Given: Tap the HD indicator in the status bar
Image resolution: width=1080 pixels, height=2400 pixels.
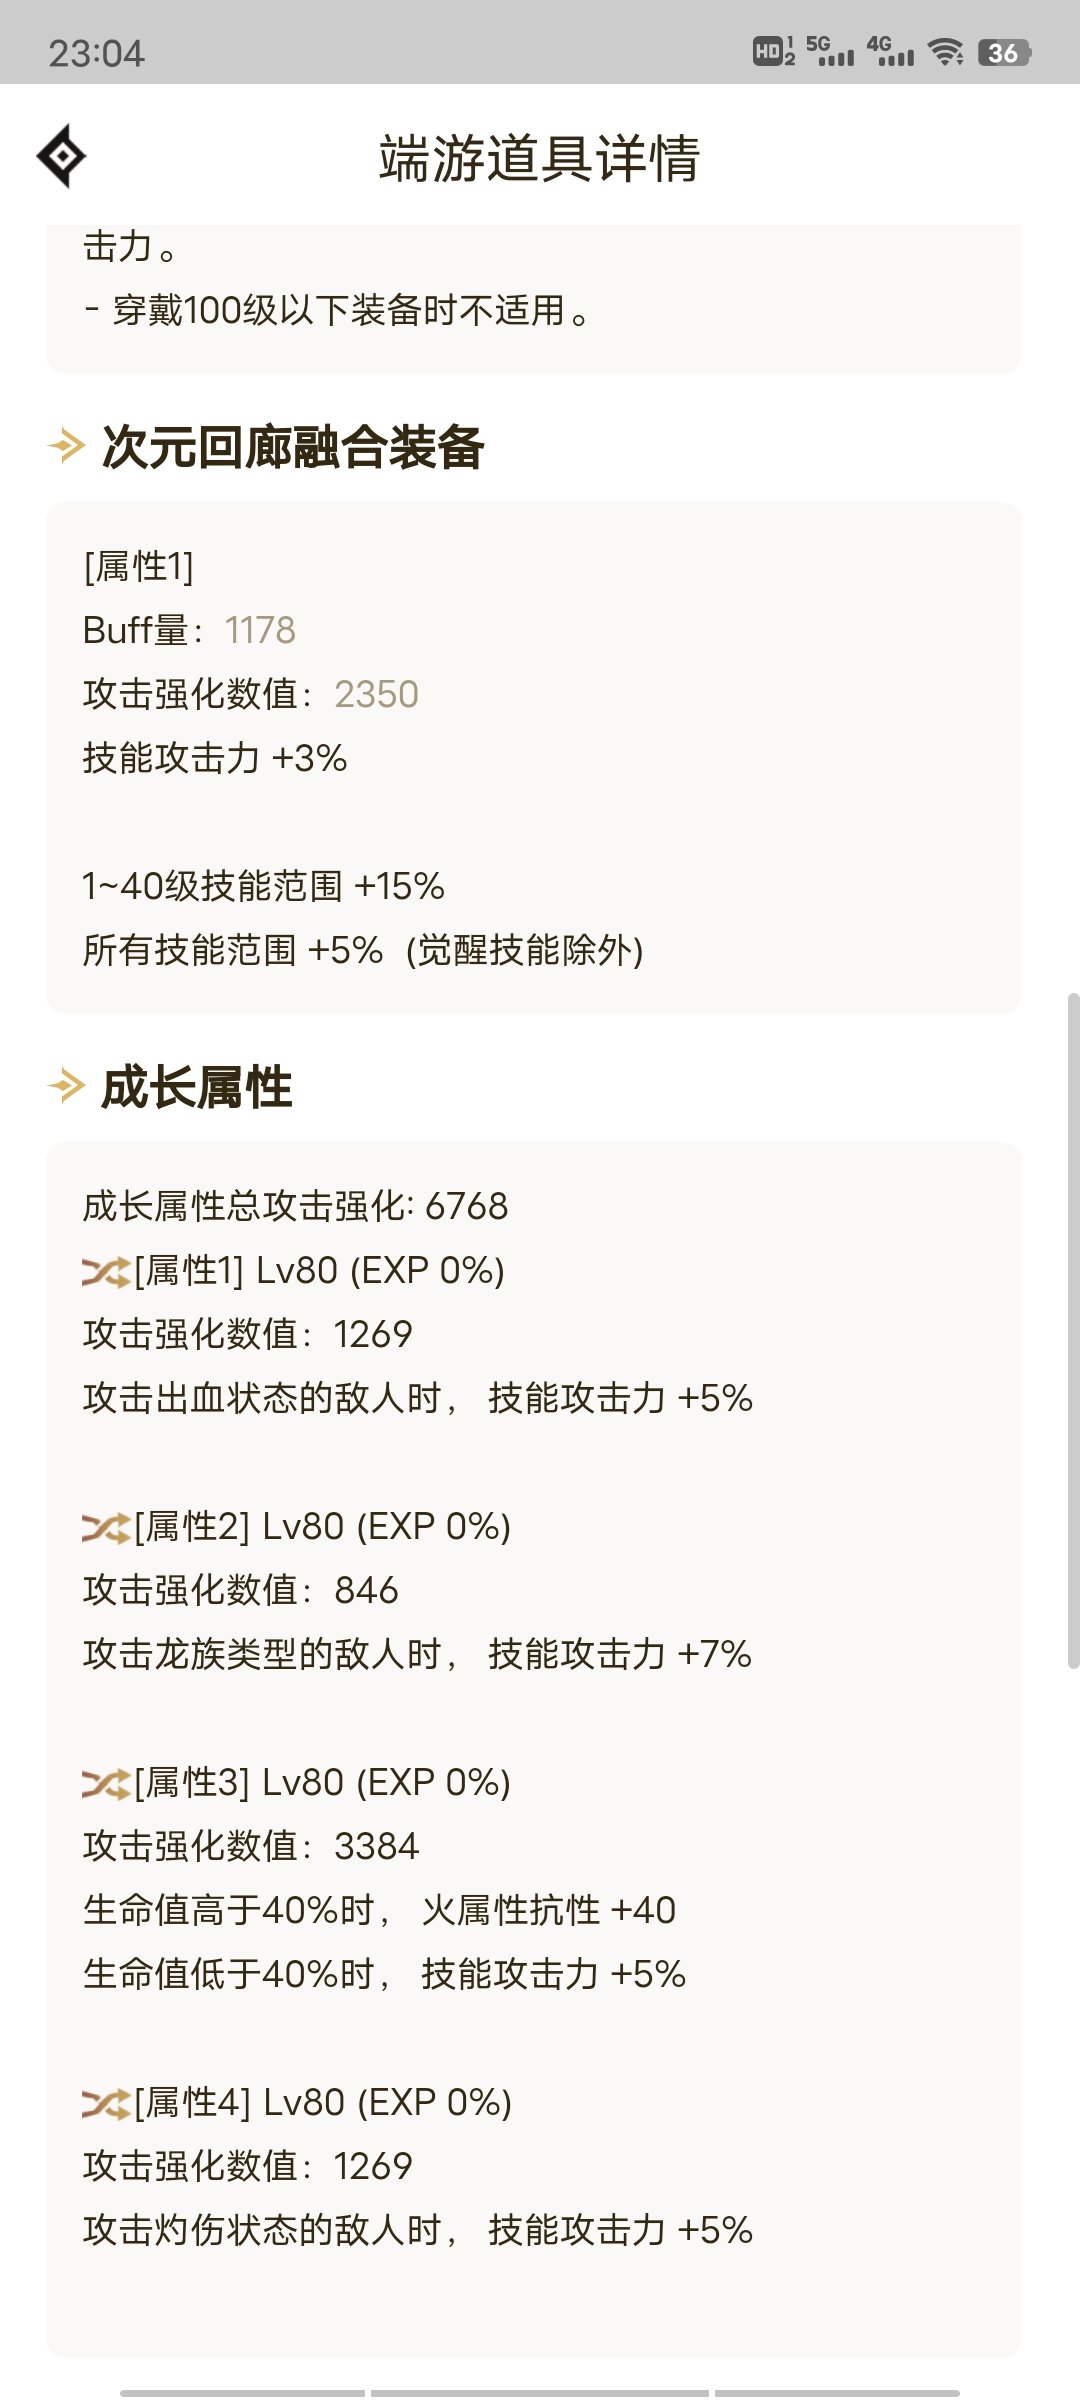Looking at the screenshot, I should (x=773, y=52).
